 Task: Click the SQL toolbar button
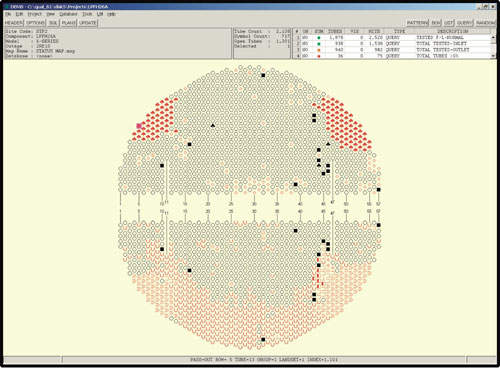53,23
